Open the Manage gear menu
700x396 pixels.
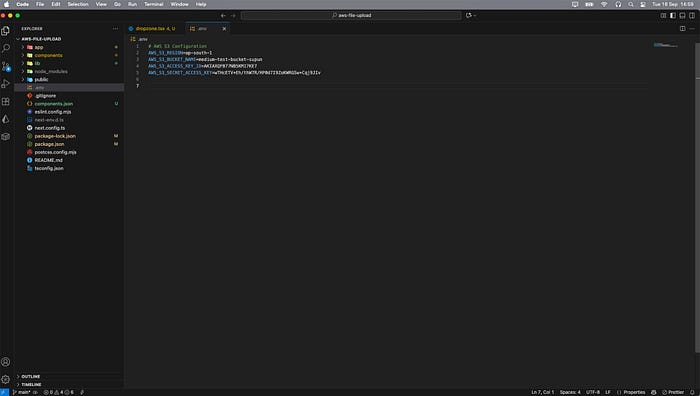click(x=6, y=379)
